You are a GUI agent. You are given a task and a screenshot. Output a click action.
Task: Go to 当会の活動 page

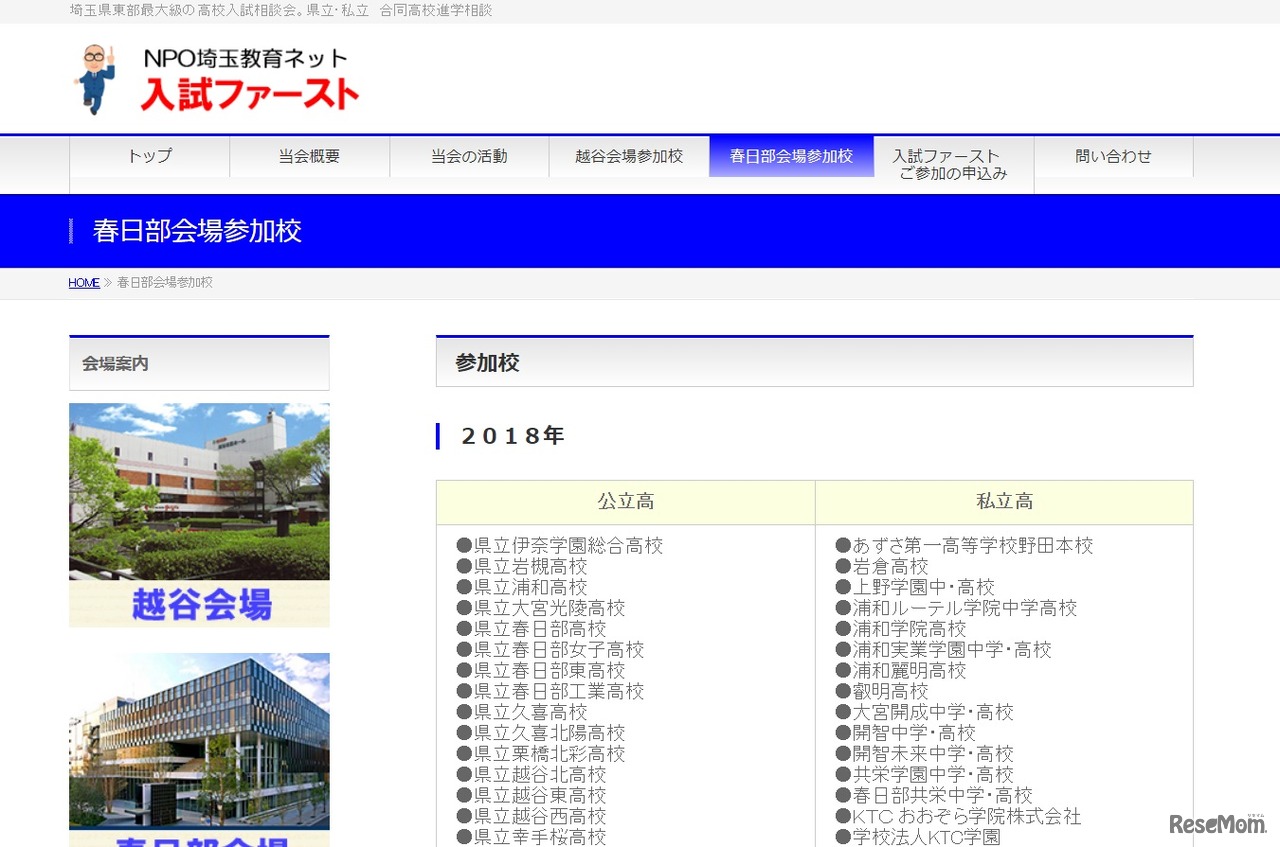pos(469,156)
